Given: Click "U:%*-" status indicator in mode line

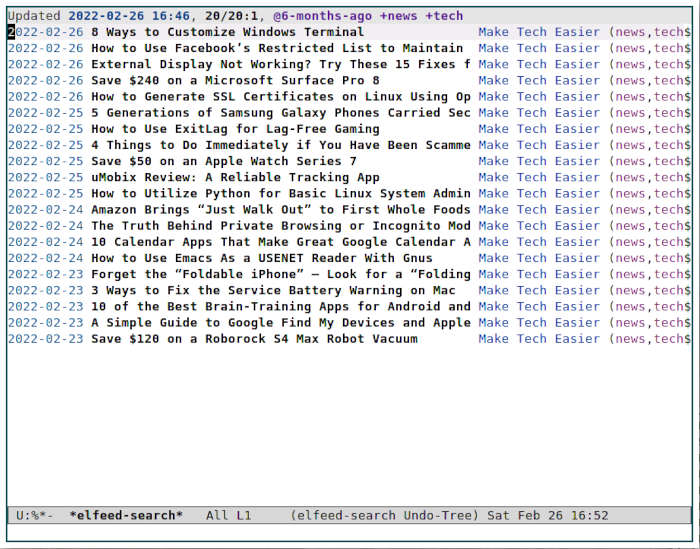Looking at the screenshot, I should (34, 516).
